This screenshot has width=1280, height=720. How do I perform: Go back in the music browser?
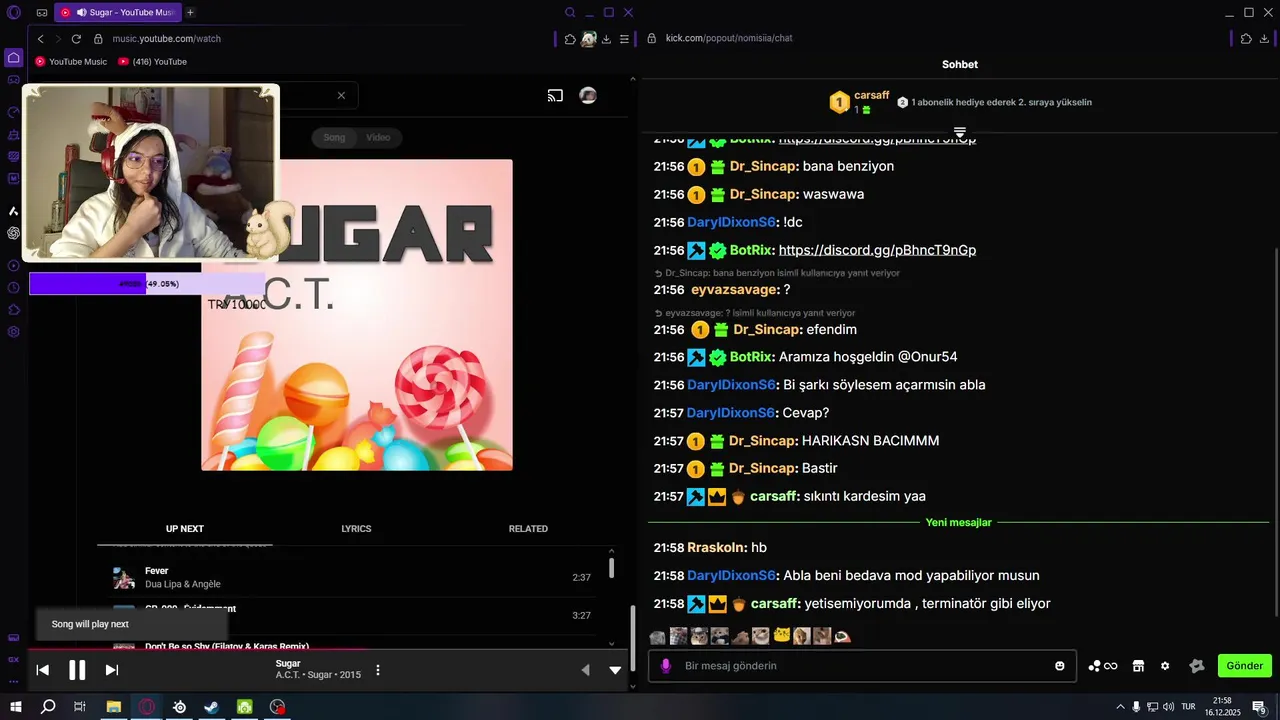[40, 39]
